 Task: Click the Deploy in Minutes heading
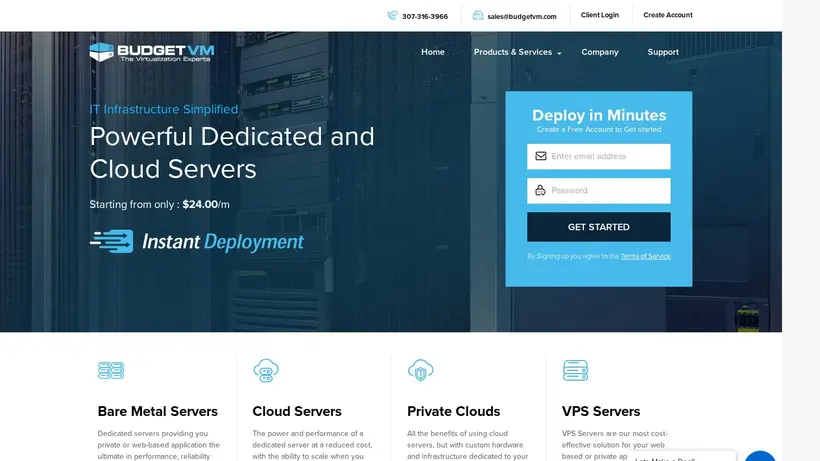tap(599, 115)
